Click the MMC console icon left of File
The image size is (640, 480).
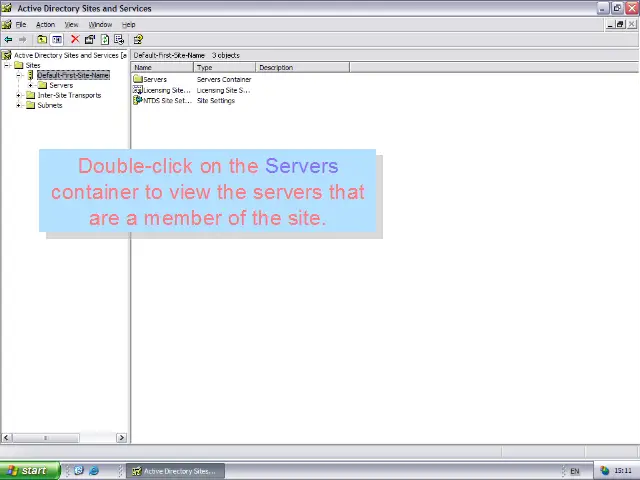click(7, 24)
